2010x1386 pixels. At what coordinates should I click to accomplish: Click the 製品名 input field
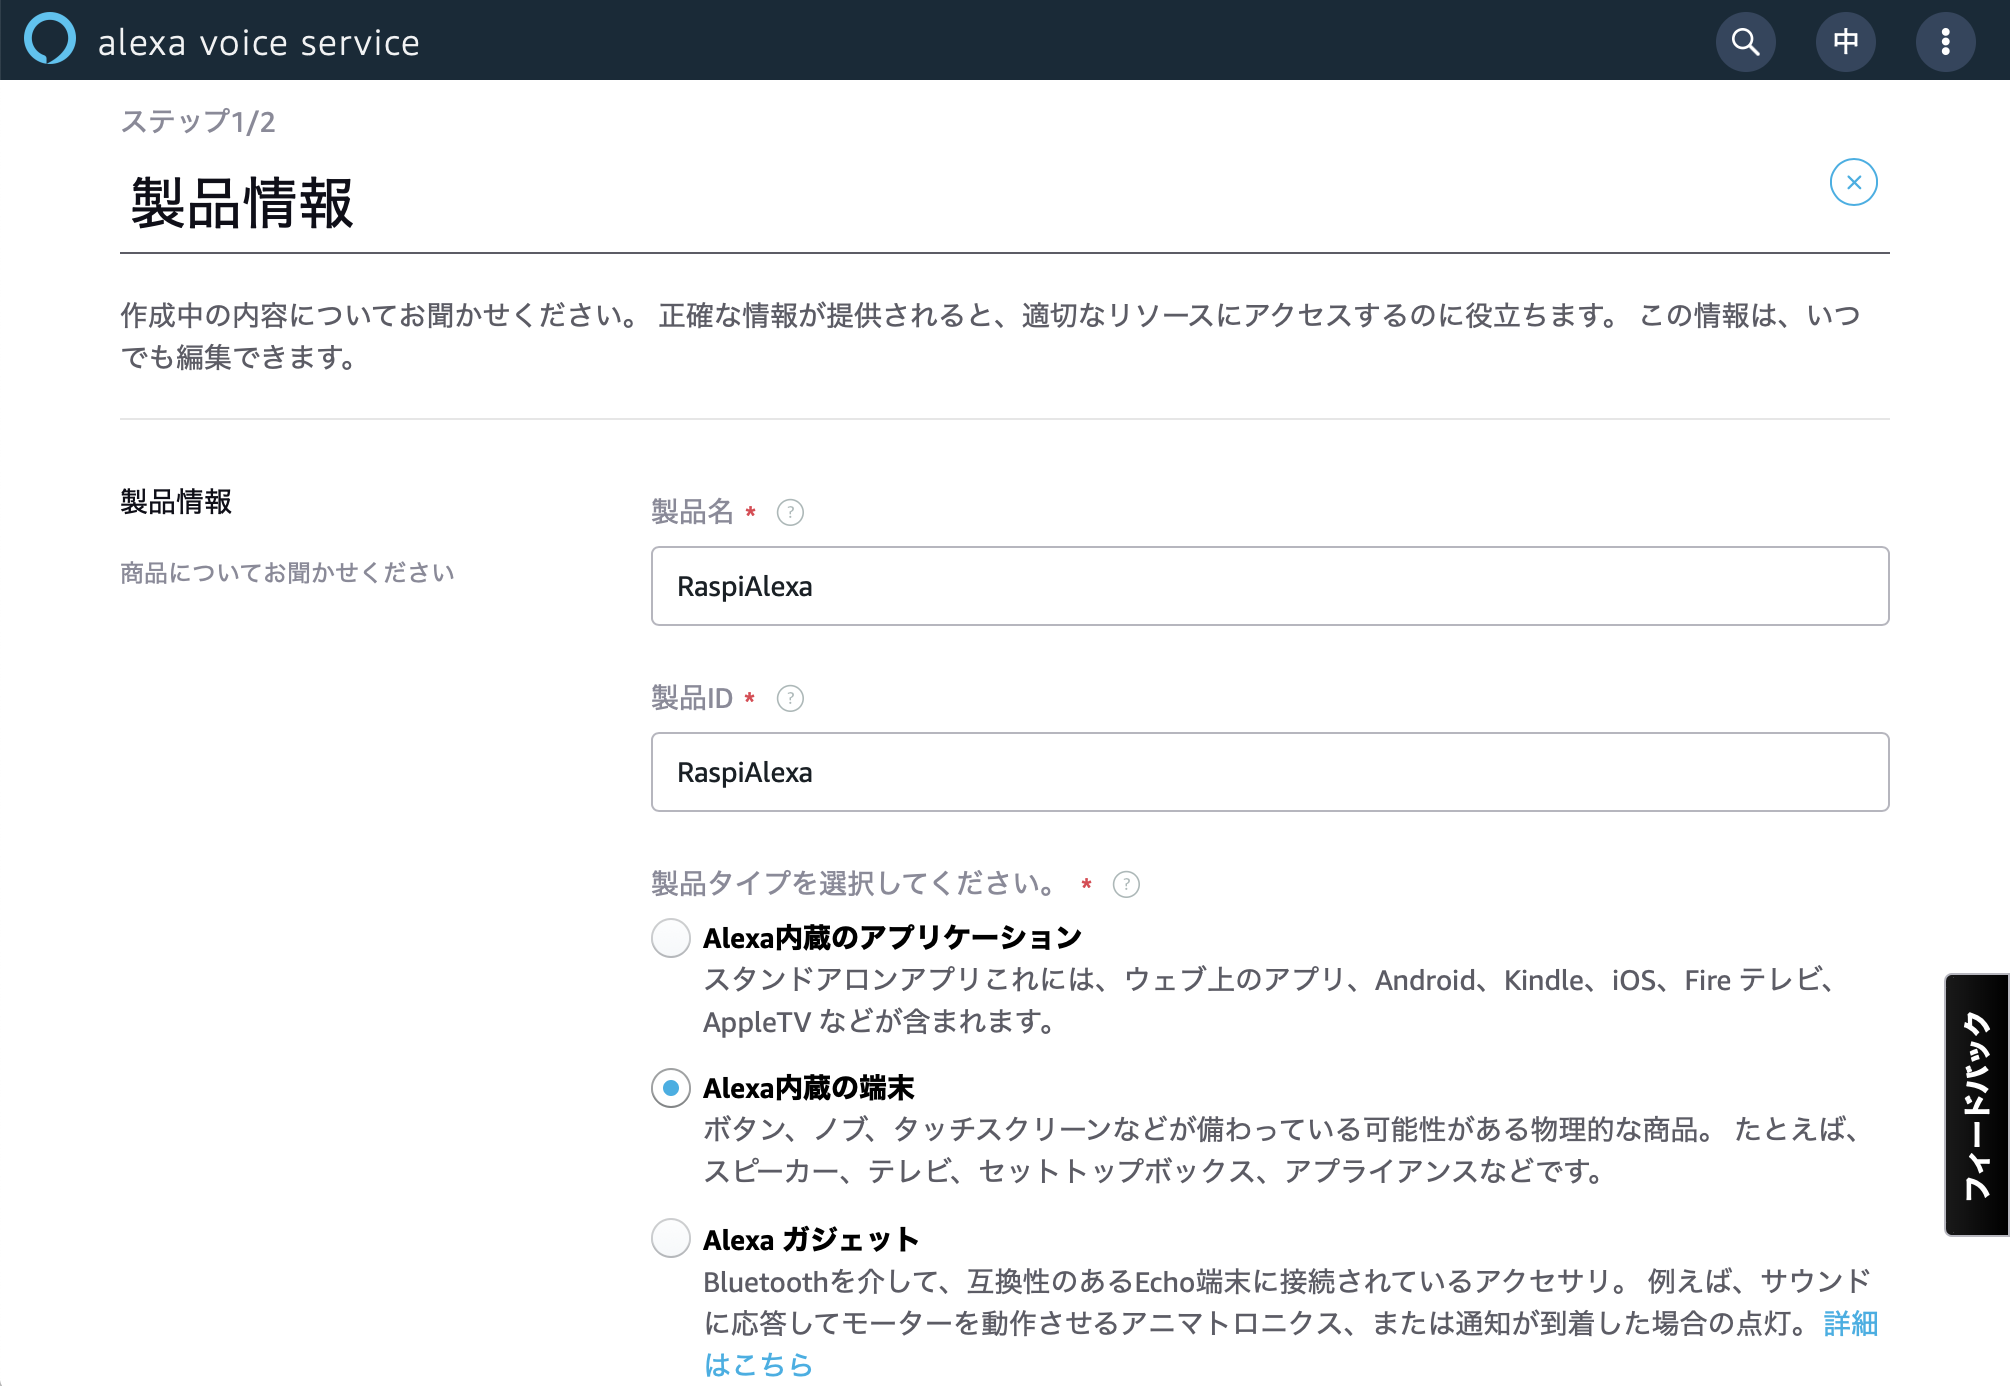(1270, 586)
